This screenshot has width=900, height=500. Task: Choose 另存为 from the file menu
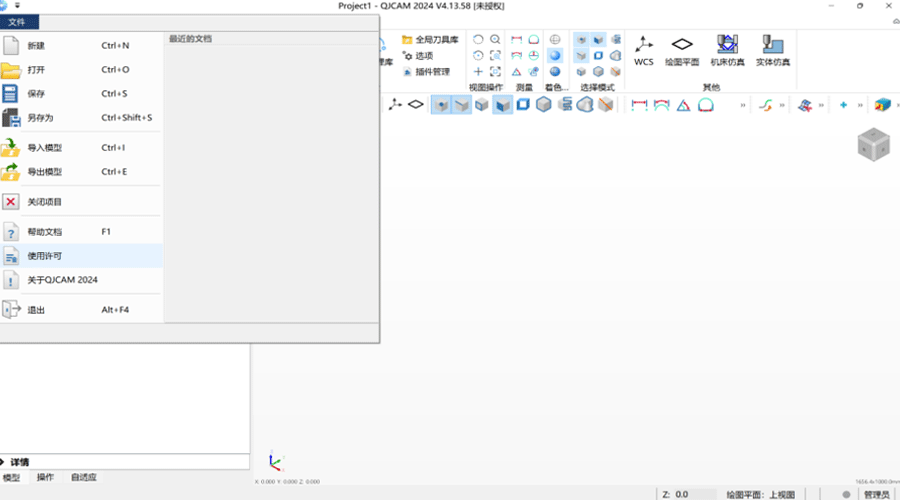point(40,118)
